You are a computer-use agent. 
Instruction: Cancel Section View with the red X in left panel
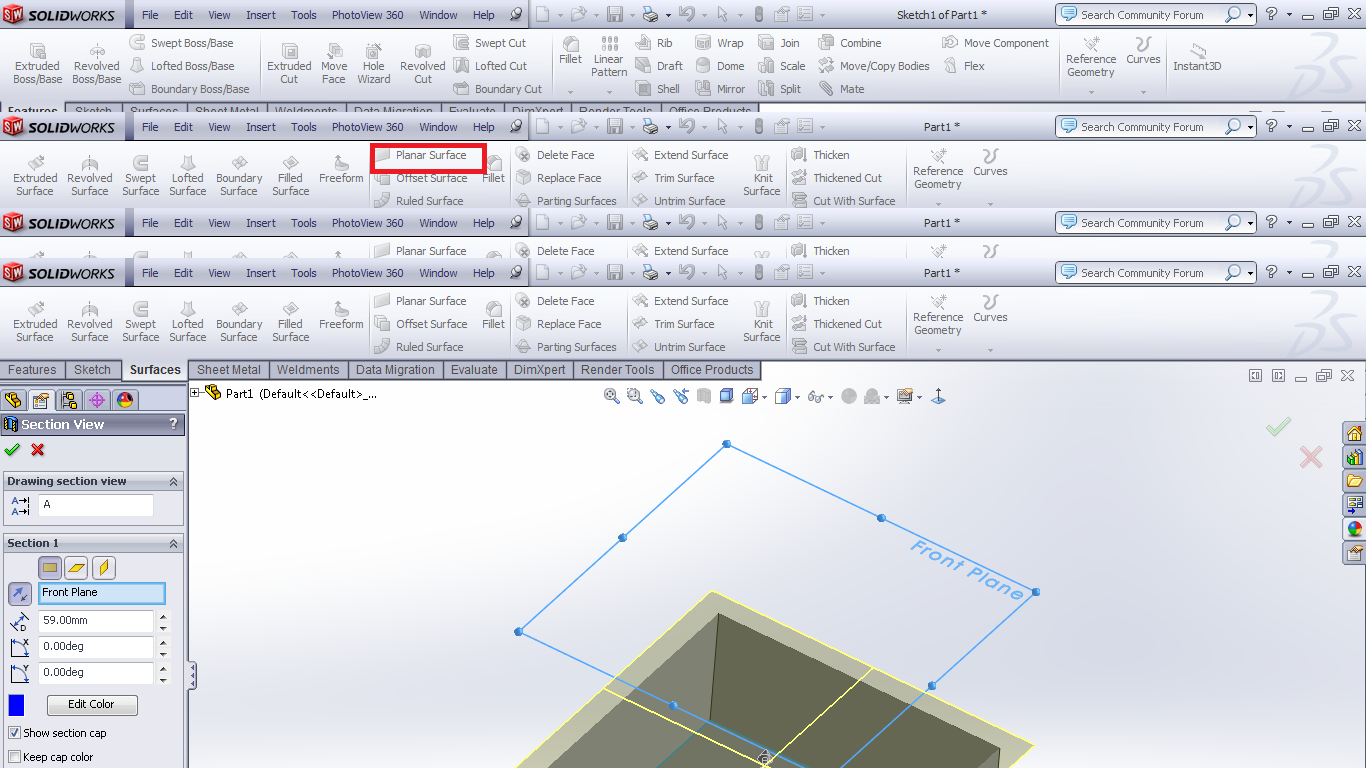tap(38, 450)
